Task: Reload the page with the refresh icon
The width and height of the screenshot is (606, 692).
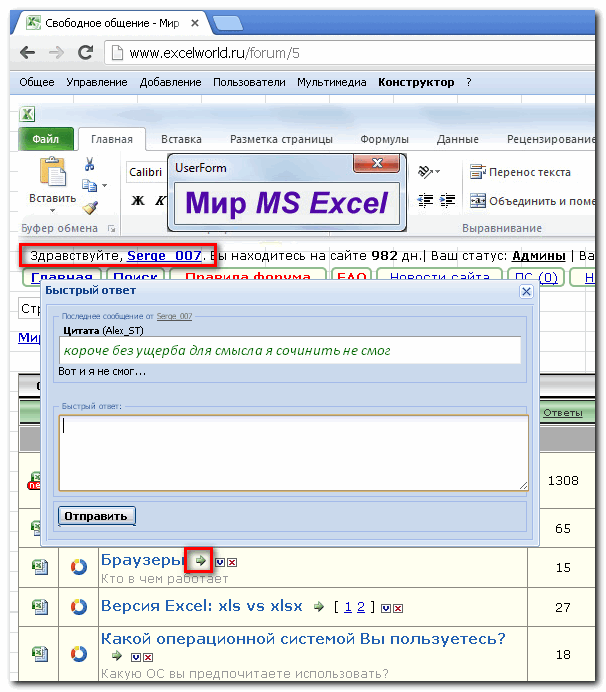Action: point(85,53)
